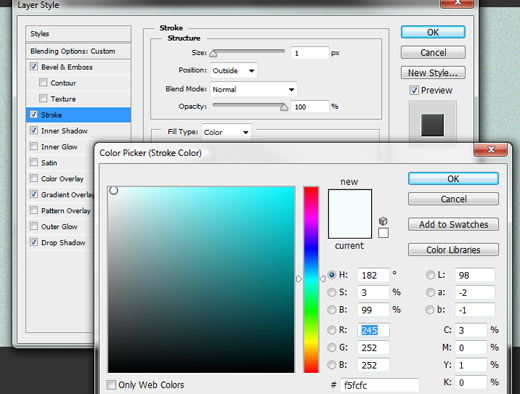Click the L value field showing 98

(x=475, y=275)
